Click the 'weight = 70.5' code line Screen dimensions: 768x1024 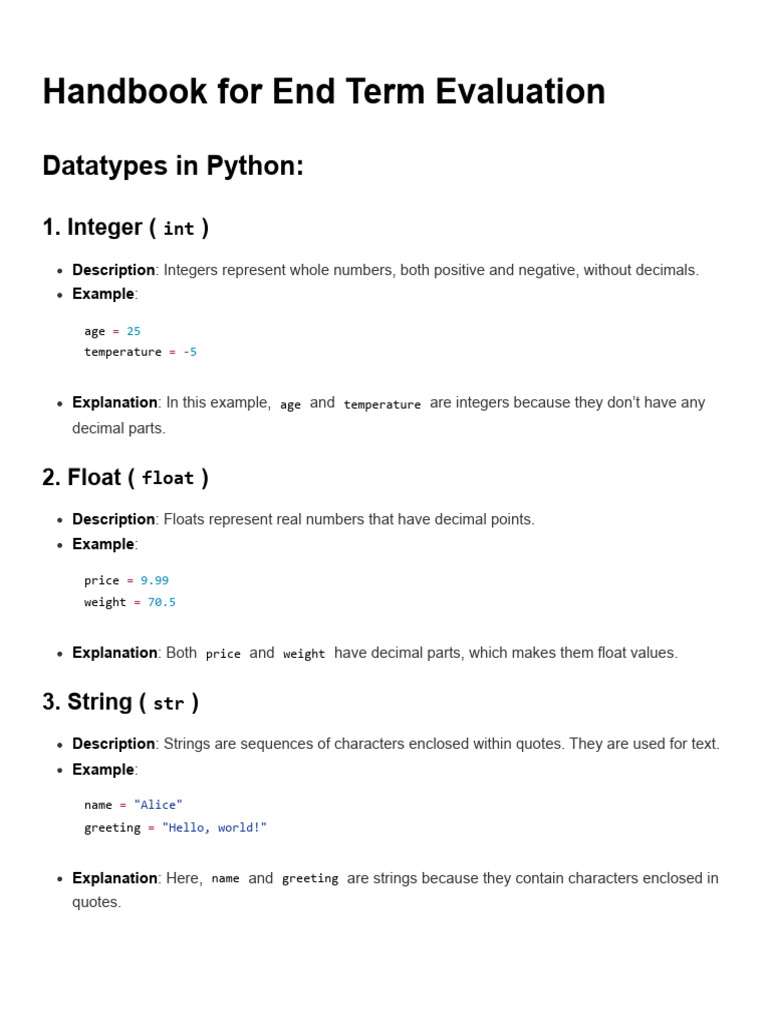[x=130, y=602]
